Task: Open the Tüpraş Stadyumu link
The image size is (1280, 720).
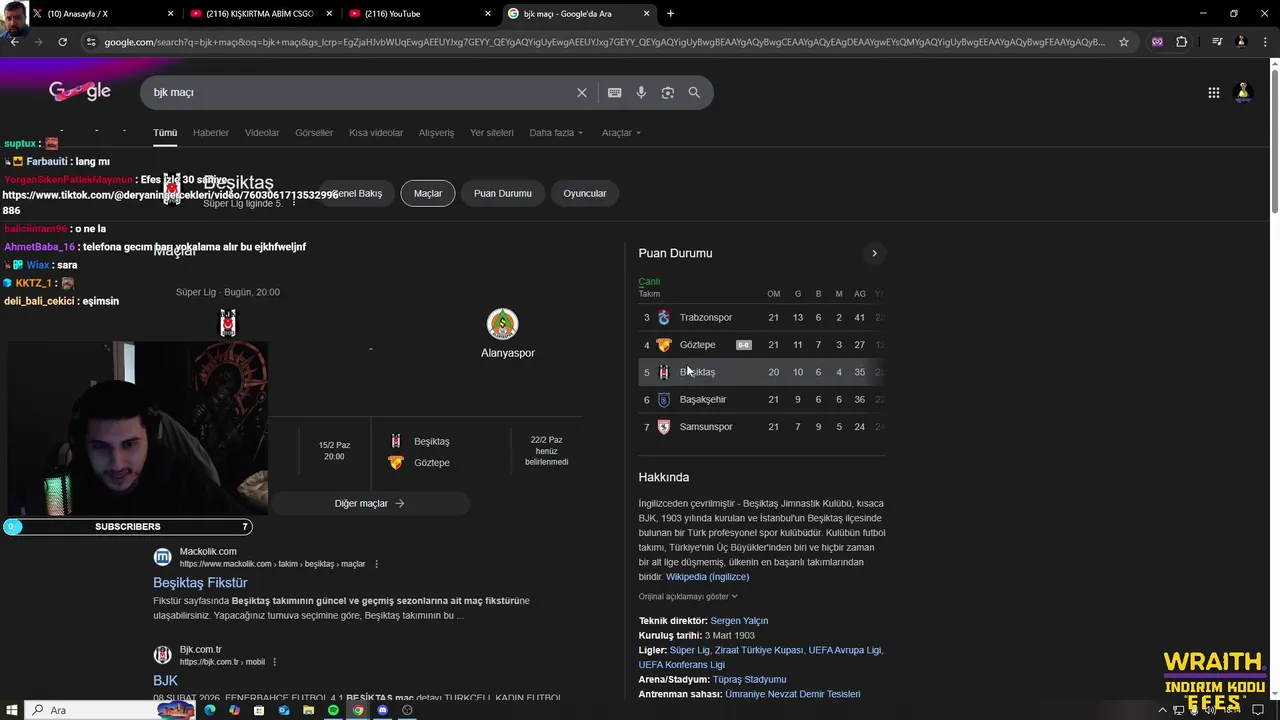Action: 749,679
